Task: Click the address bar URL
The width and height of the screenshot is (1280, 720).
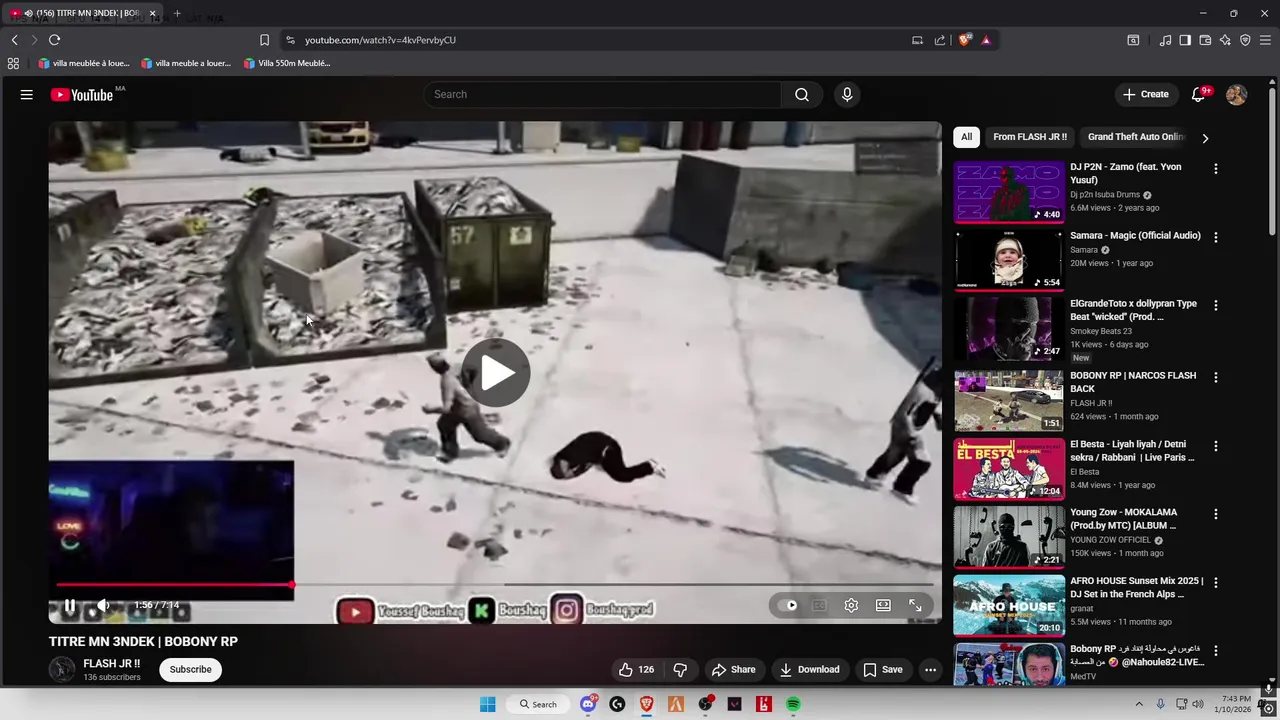Action: pyautogui.click(x=380, y=40)
